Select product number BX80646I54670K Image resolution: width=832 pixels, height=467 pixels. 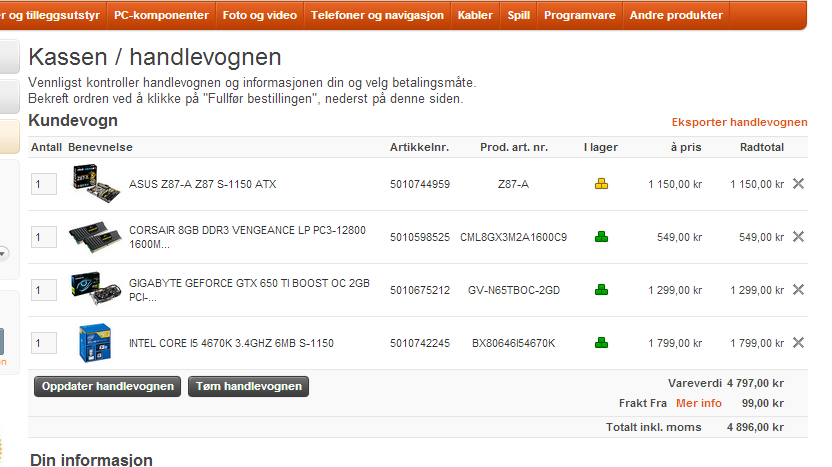pyautogui.click(x=514, y=343)
